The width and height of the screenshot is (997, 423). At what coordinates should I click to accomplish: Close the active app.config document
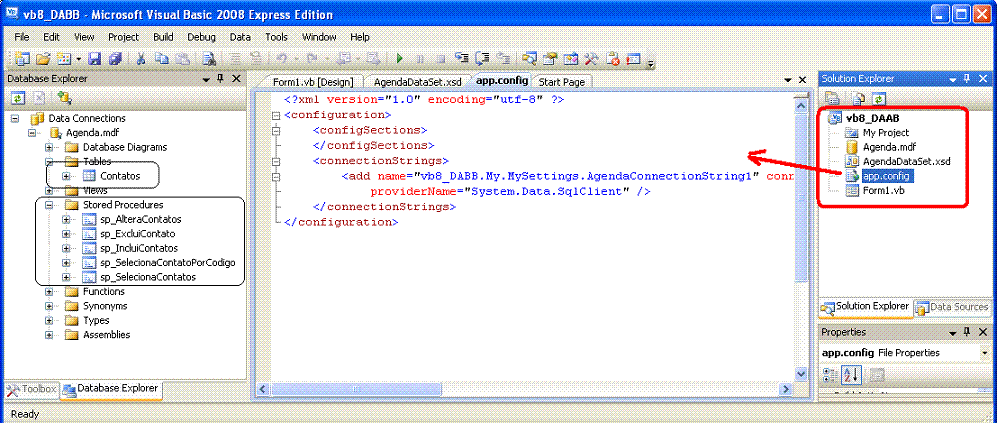click(x=802, y=80)
